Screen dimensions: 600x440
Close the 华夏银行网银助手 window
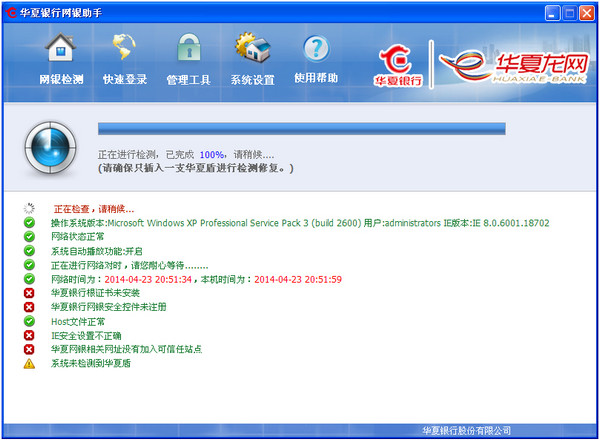click(x=587, y=13)
